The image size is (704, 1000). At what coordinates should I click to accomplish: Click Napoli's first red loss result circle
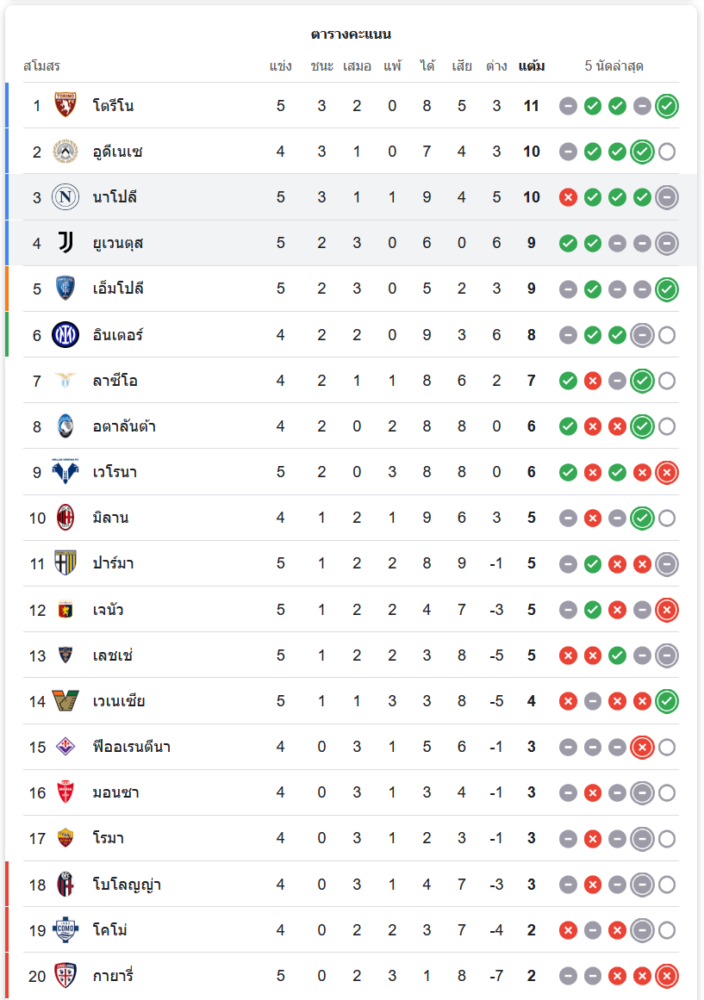(x=568, y=197)
